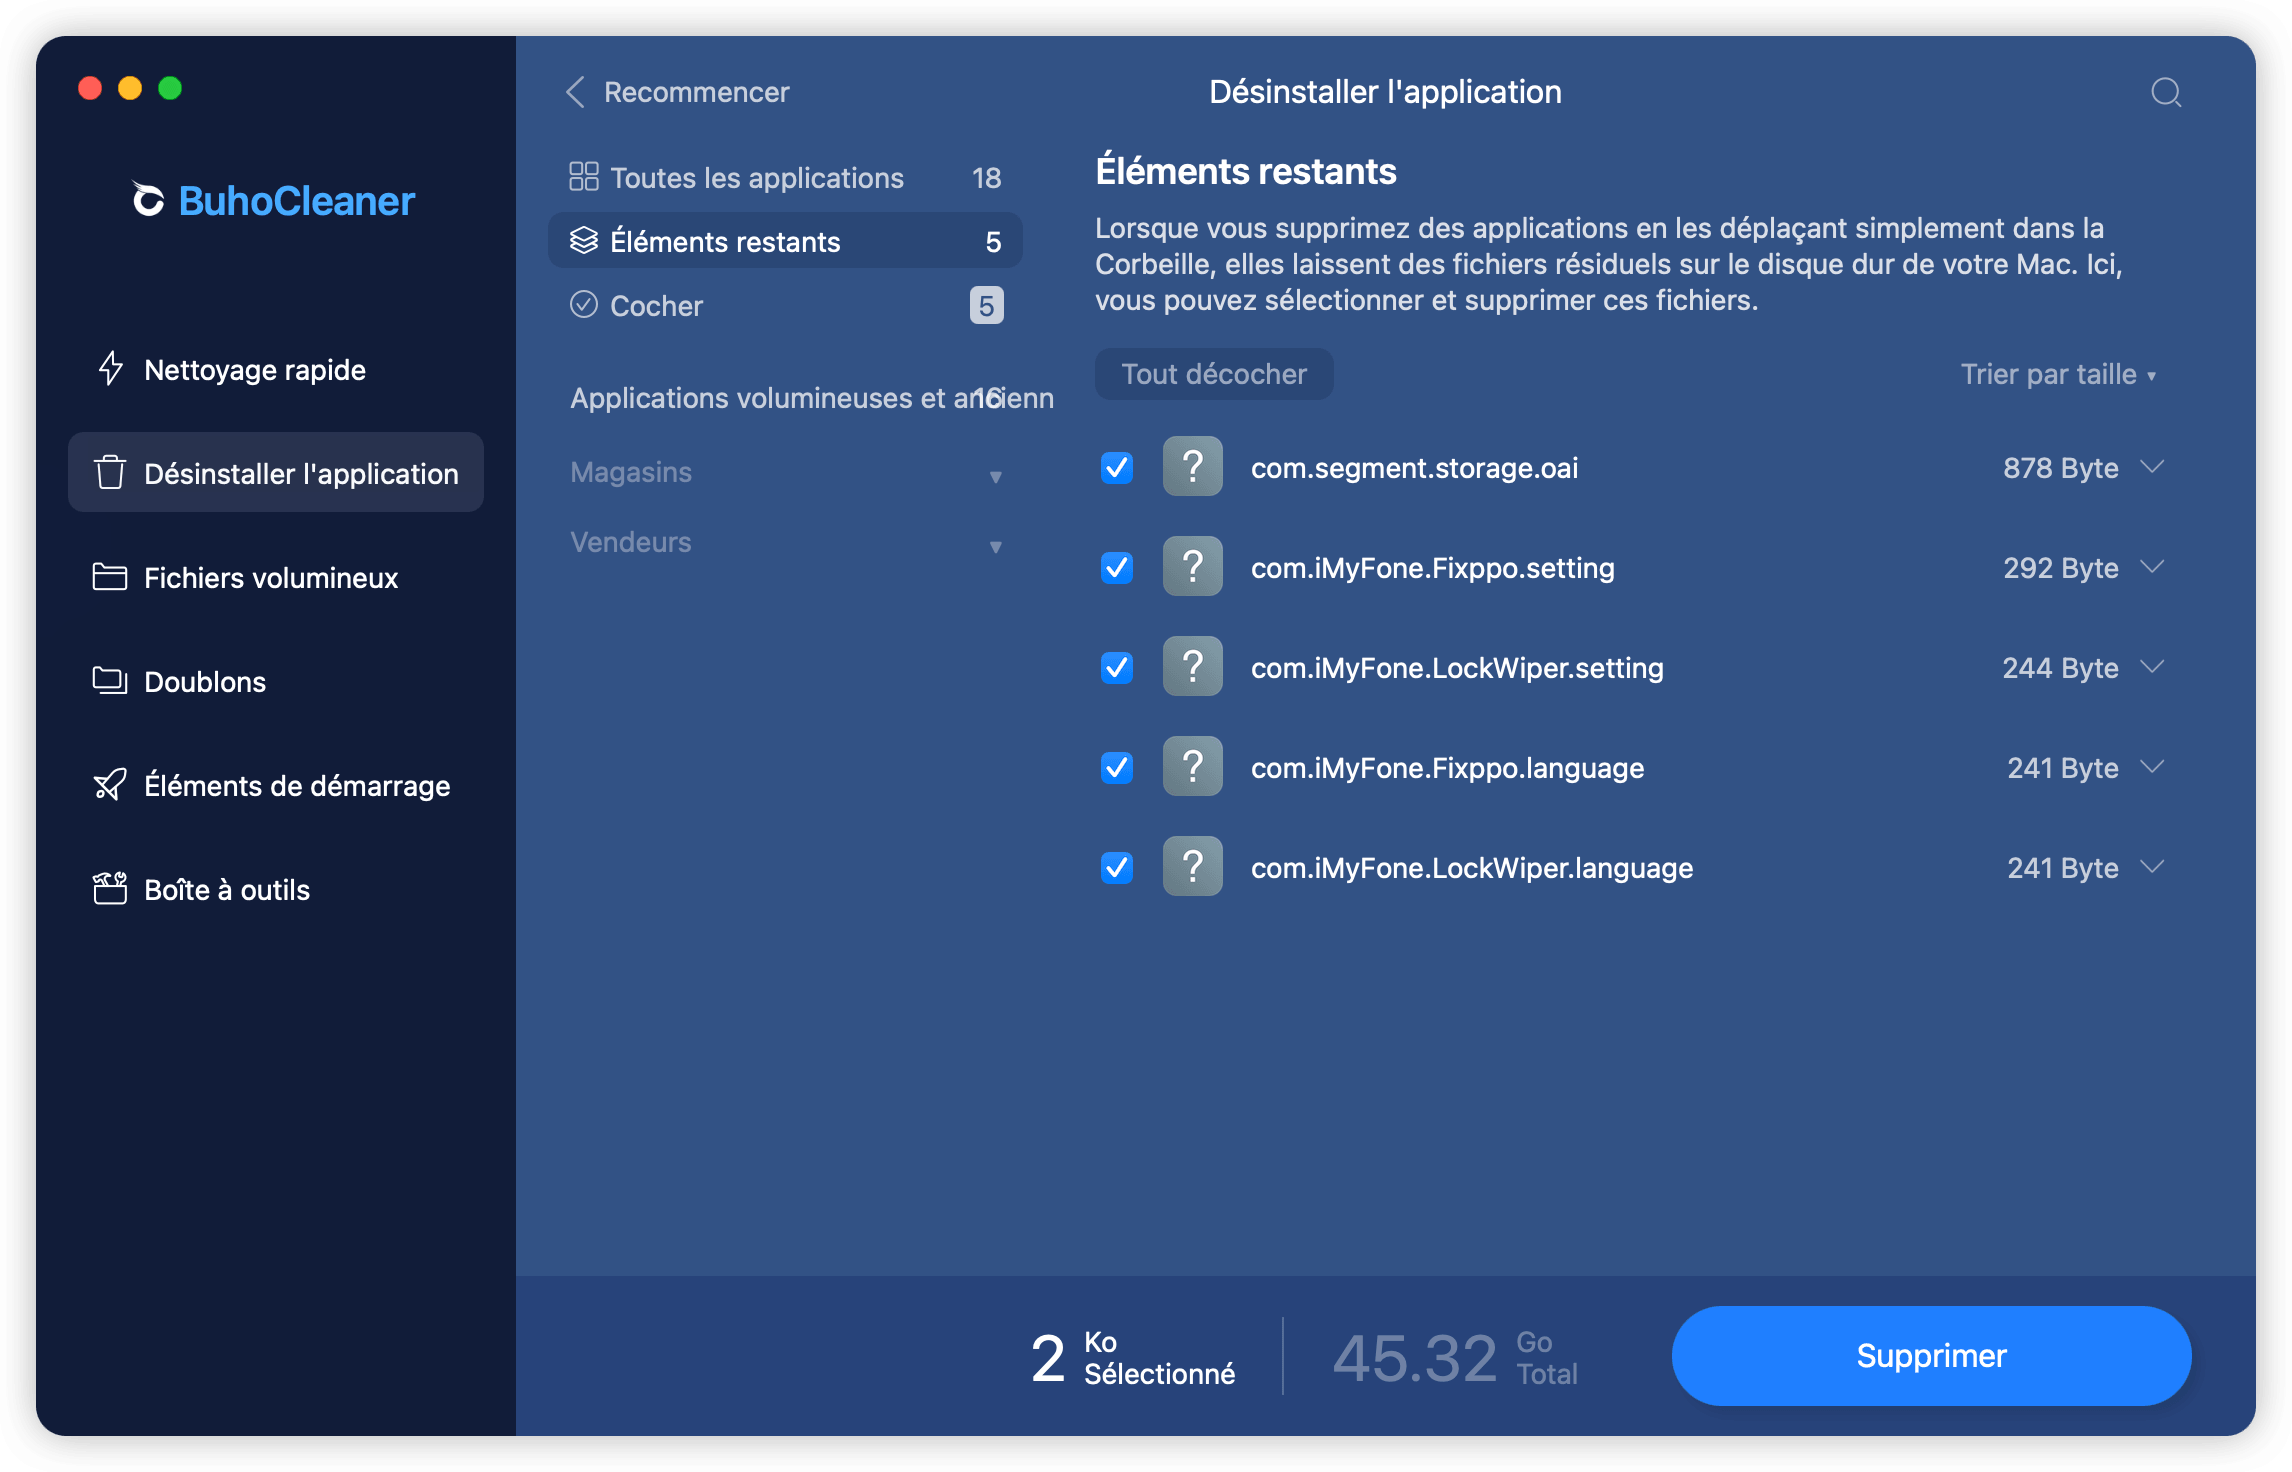Screen dimensions: 2292x1472
Task: Uncheck com.iMyFone.Fixppo.setting checkbox
Action: coord(1117,567)
